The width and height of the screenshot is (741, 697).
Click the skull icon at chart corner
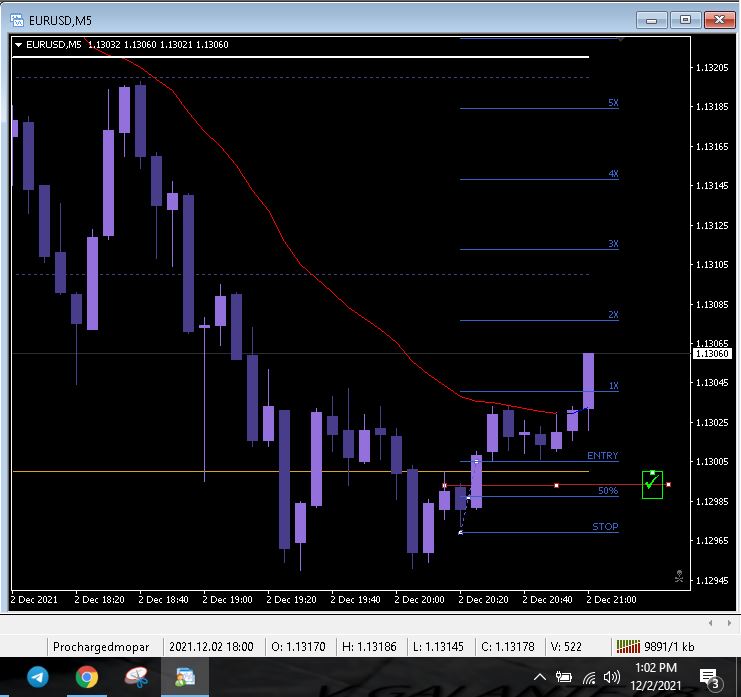tap(679, 576)
